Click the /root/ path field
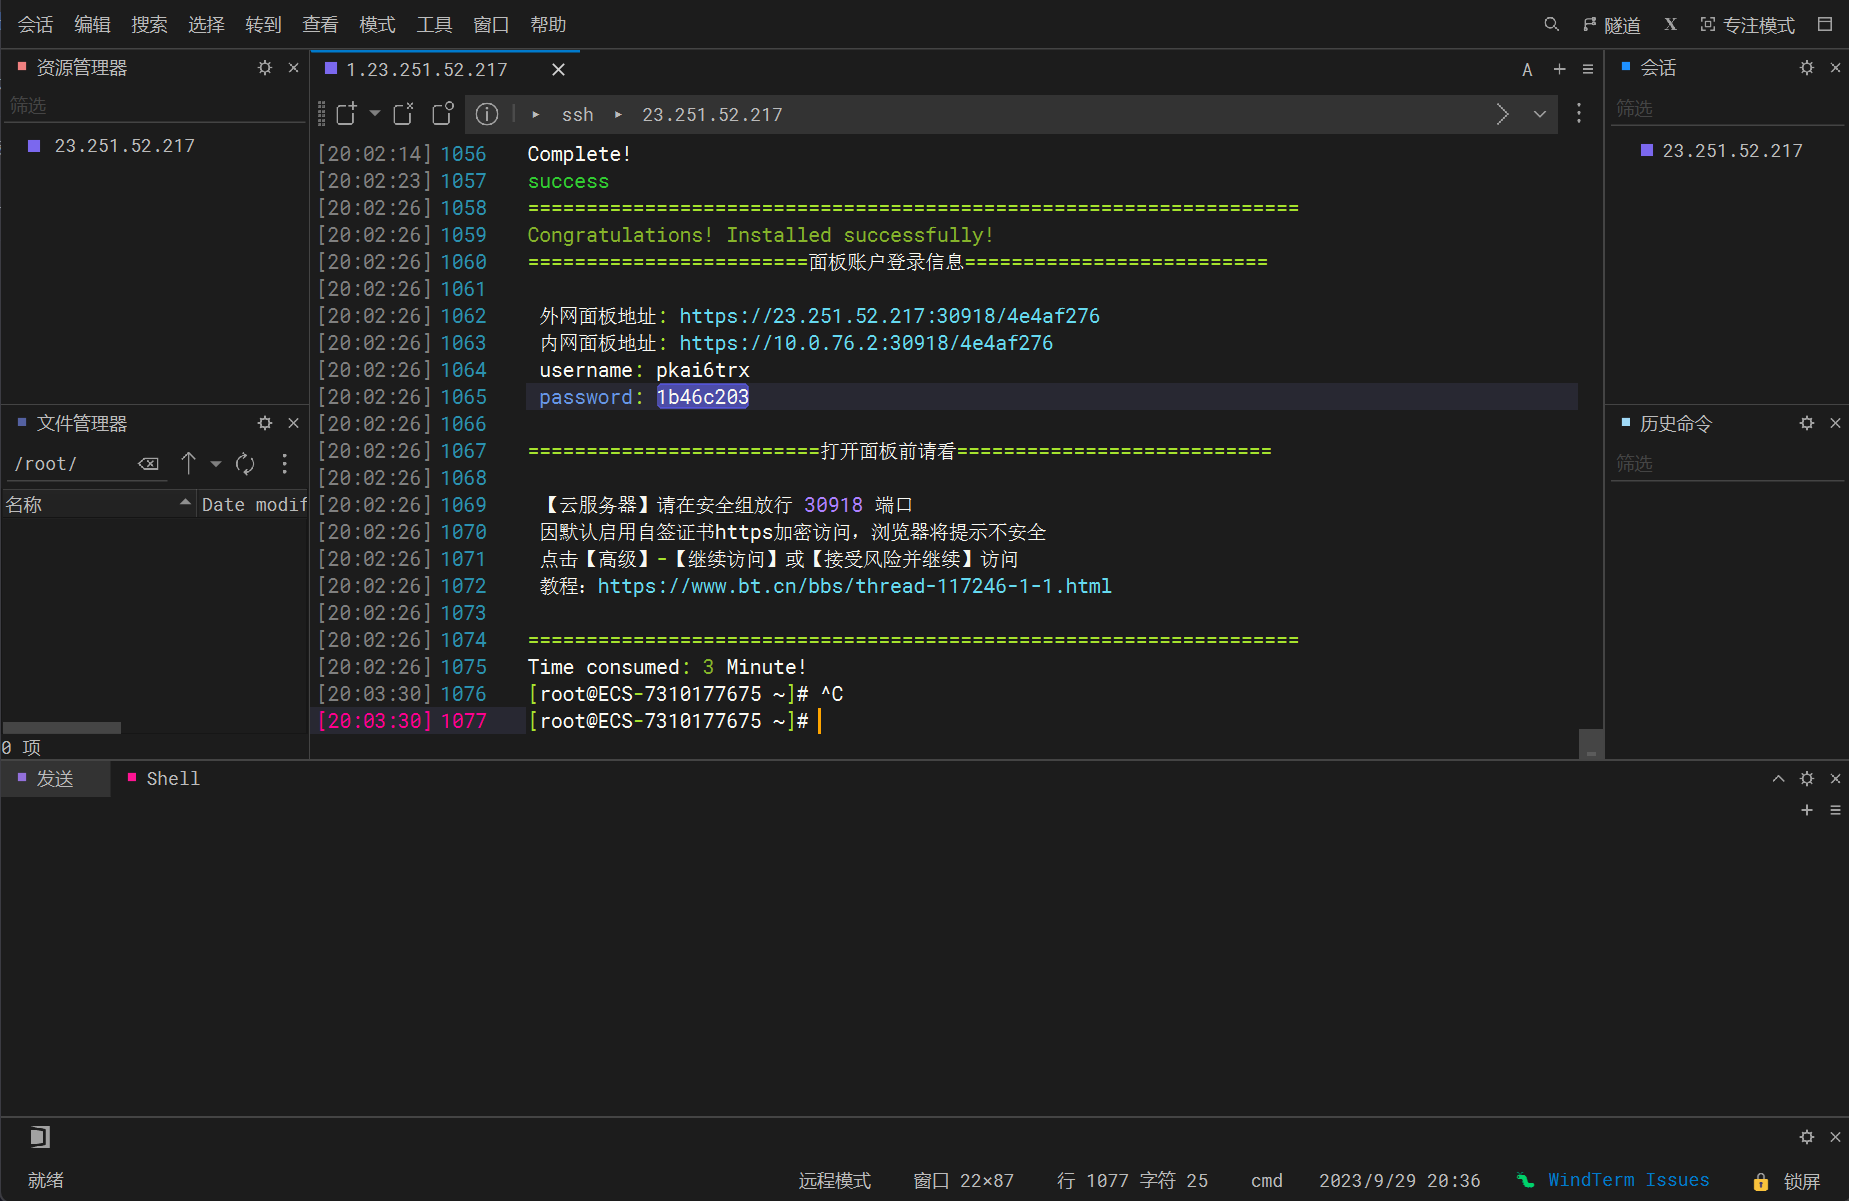This screenshot has height=1201, width=1849. click(x=70, y=464)
